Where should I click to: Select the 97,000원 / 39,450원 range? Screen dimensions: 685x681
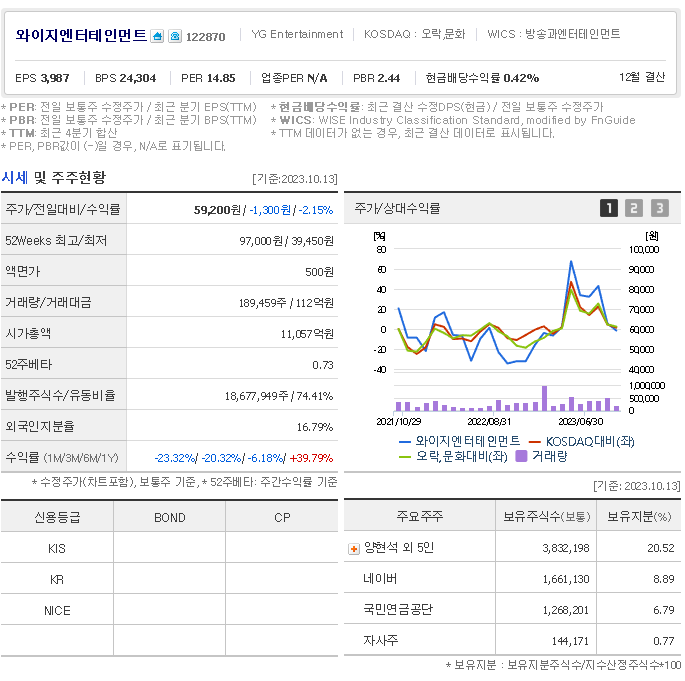pos(286,241)
